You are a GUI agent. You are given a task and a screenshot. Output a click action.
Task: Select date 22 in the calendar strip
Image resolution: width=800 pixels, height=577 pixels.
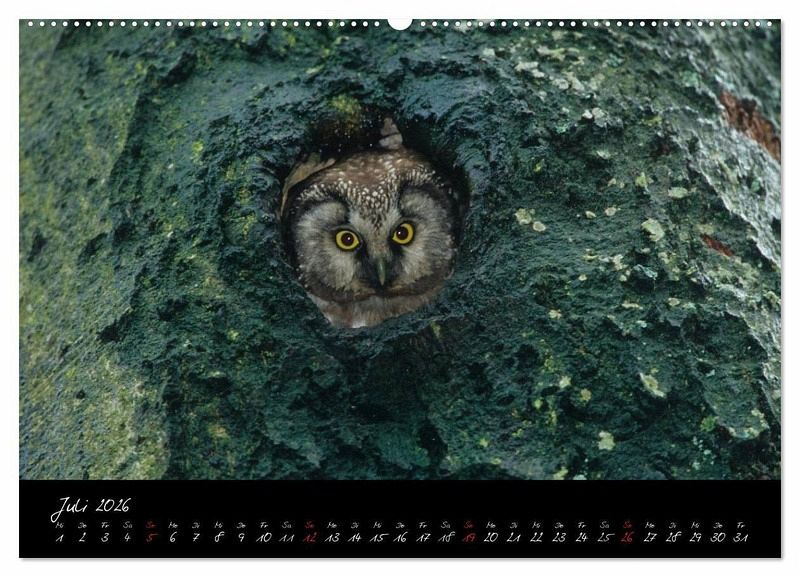[x=536, y=537]
